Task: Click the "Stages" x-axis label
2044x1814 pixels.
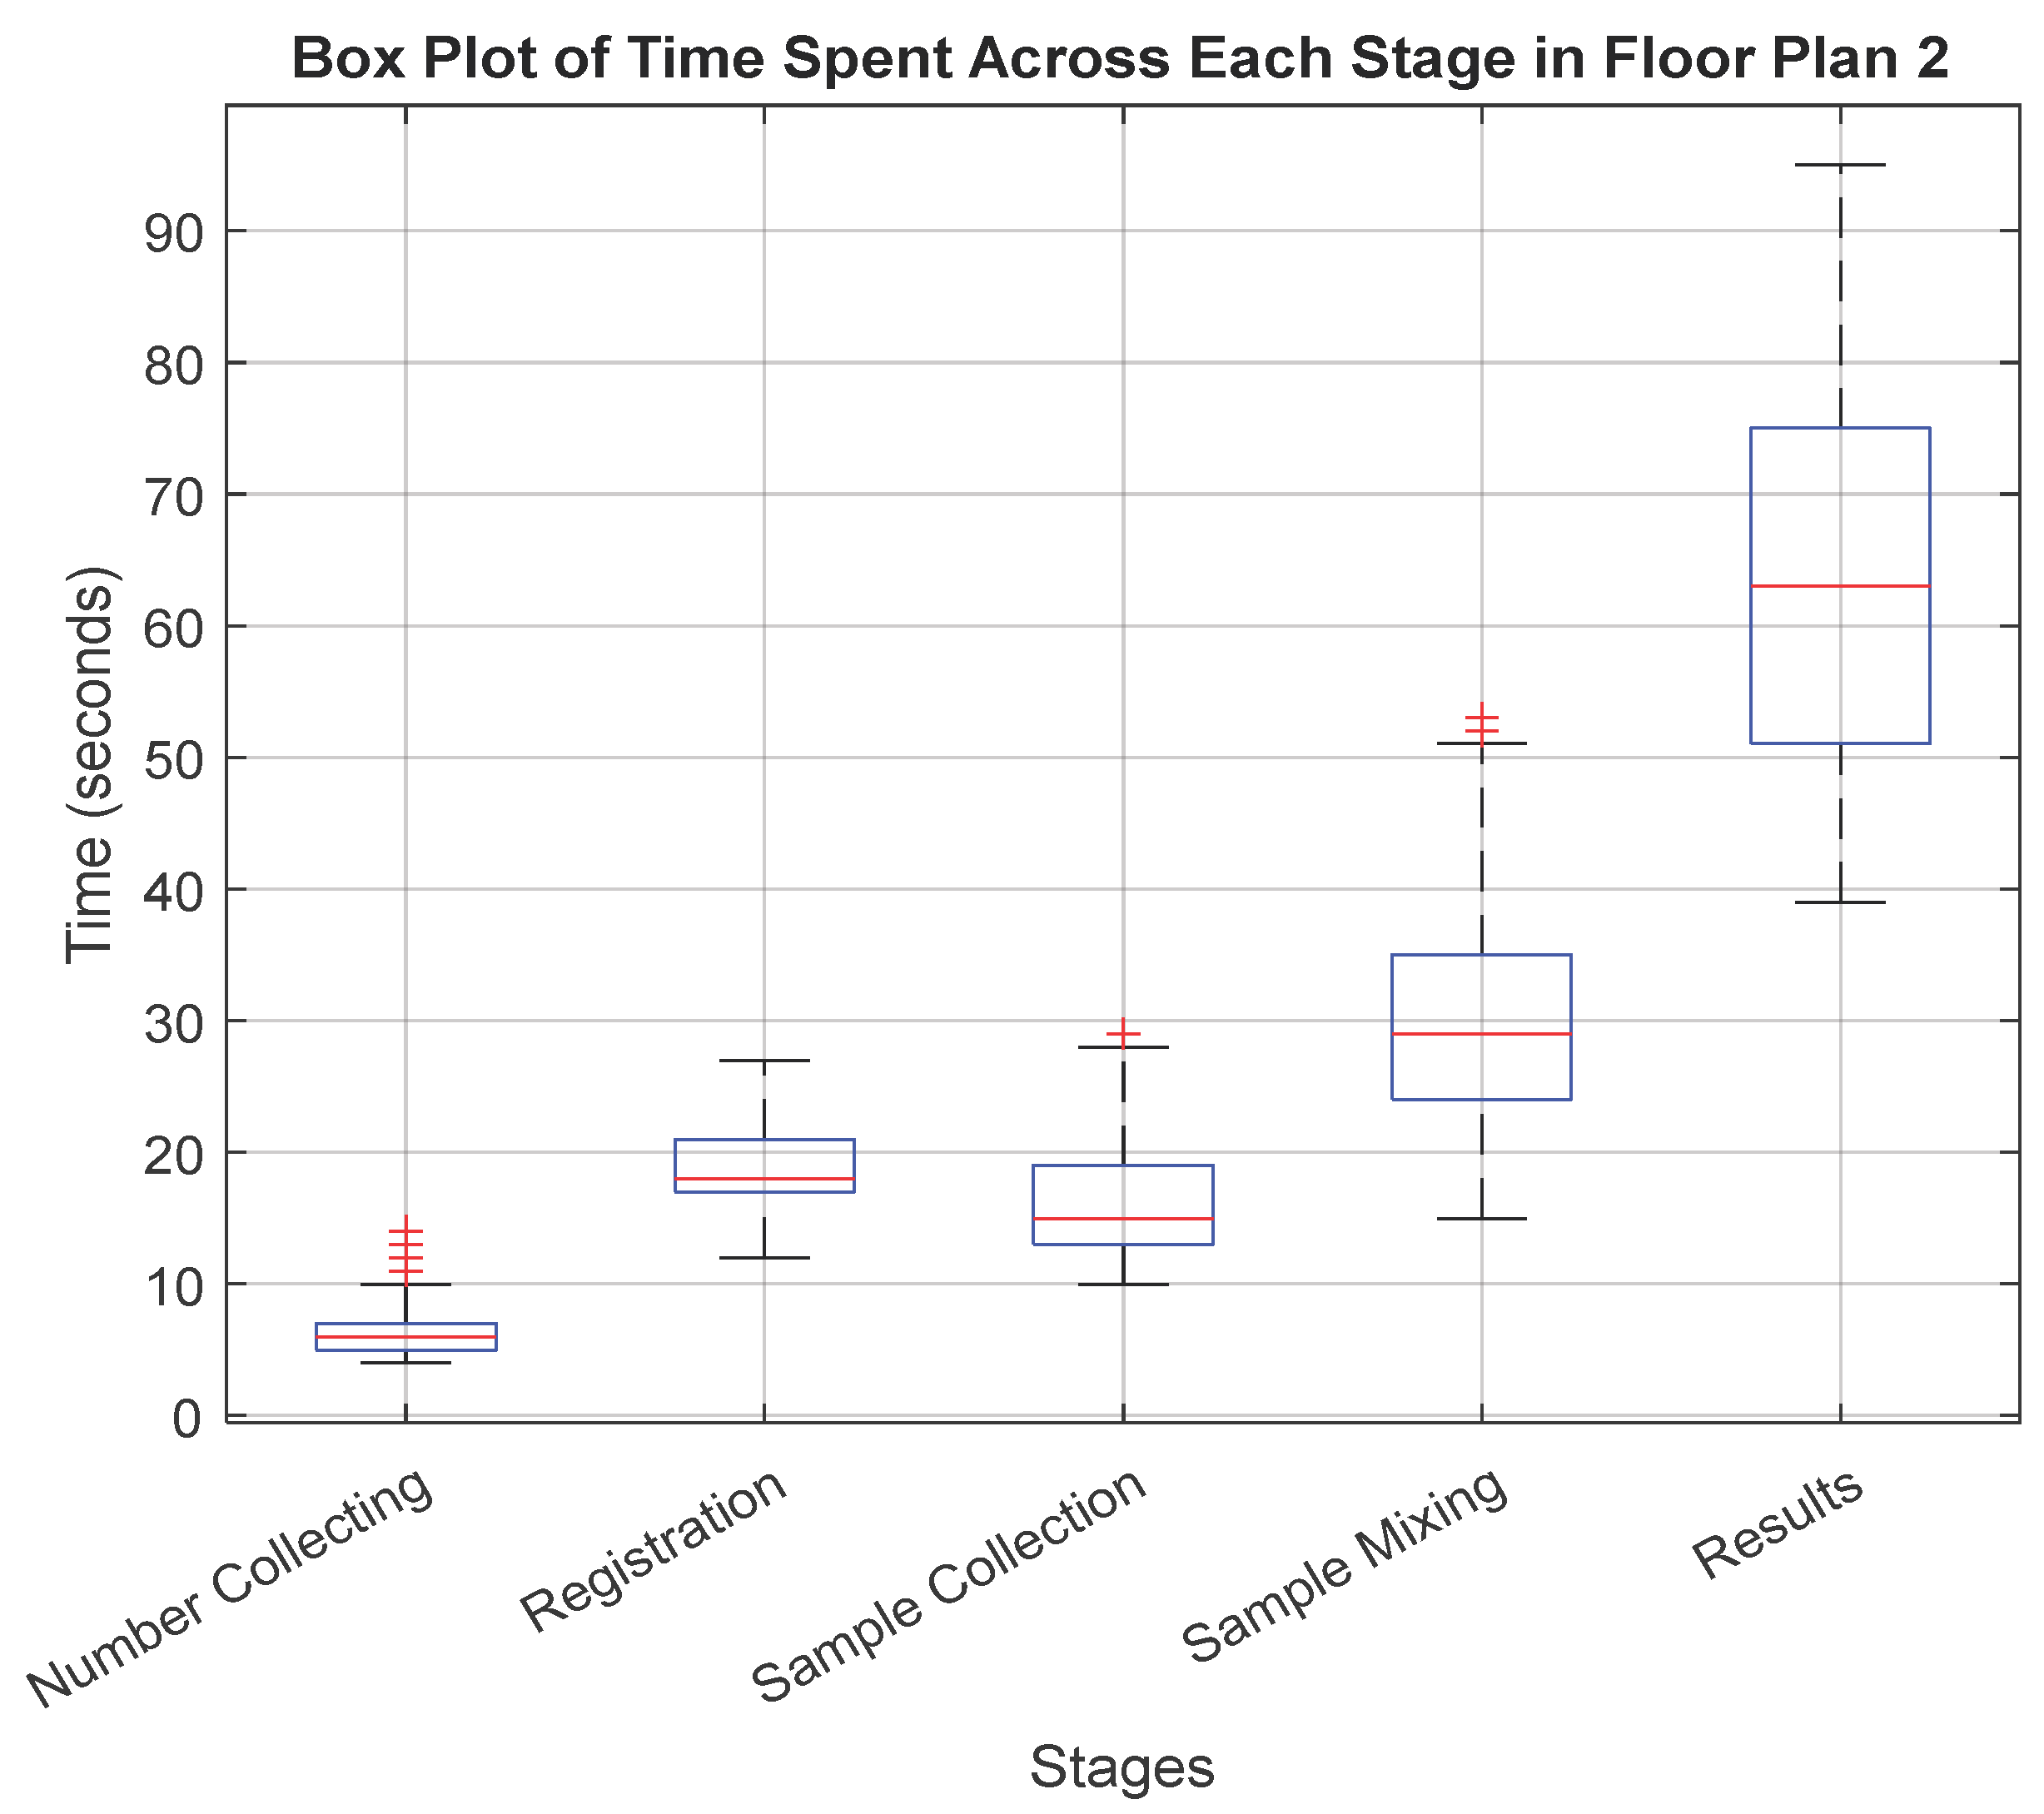Action: tap(1122, 1766)
